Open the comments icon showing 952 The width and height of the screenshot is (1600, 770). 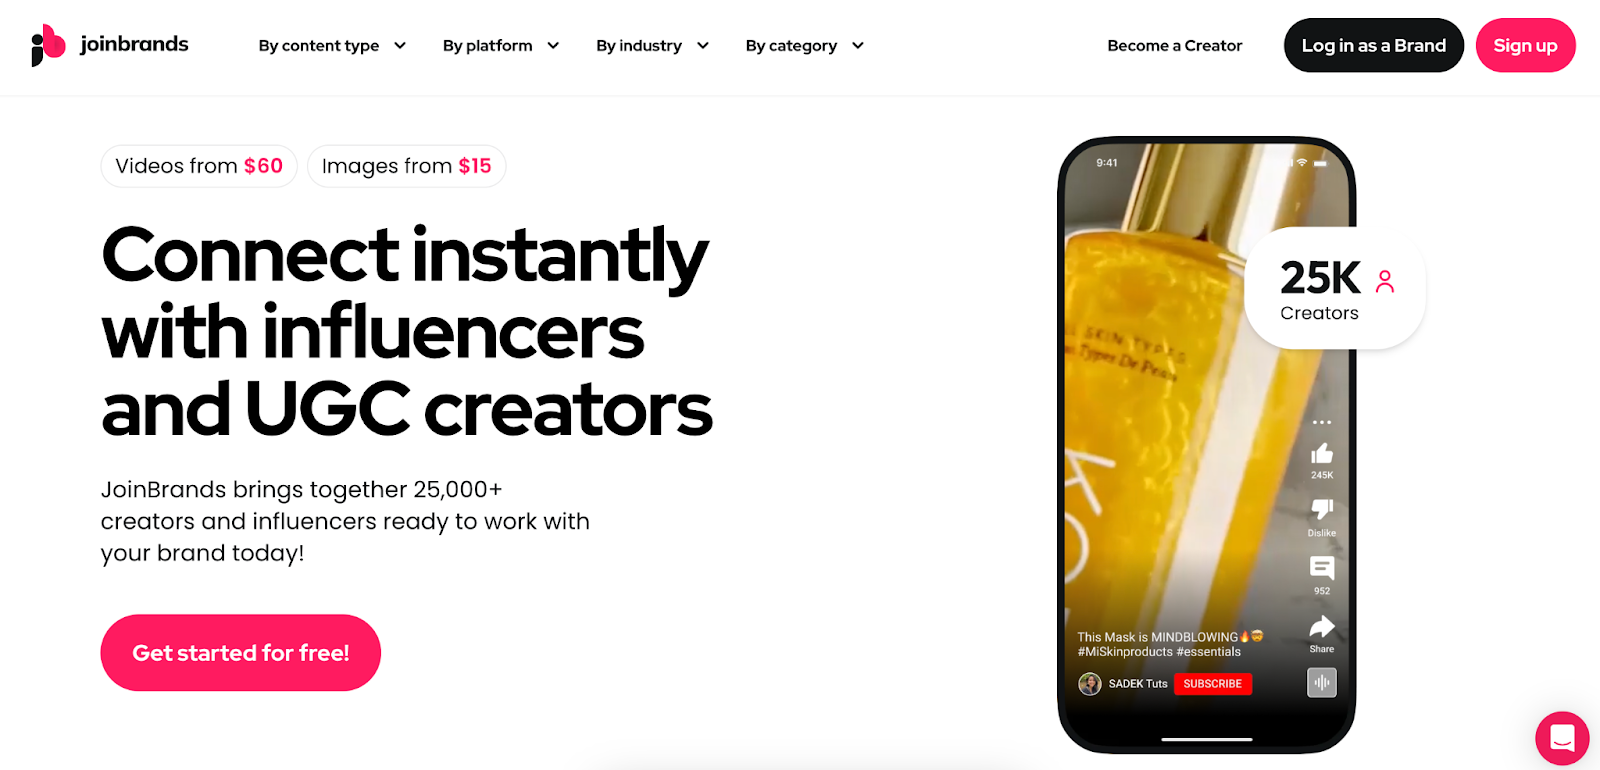pos(1322,568)
